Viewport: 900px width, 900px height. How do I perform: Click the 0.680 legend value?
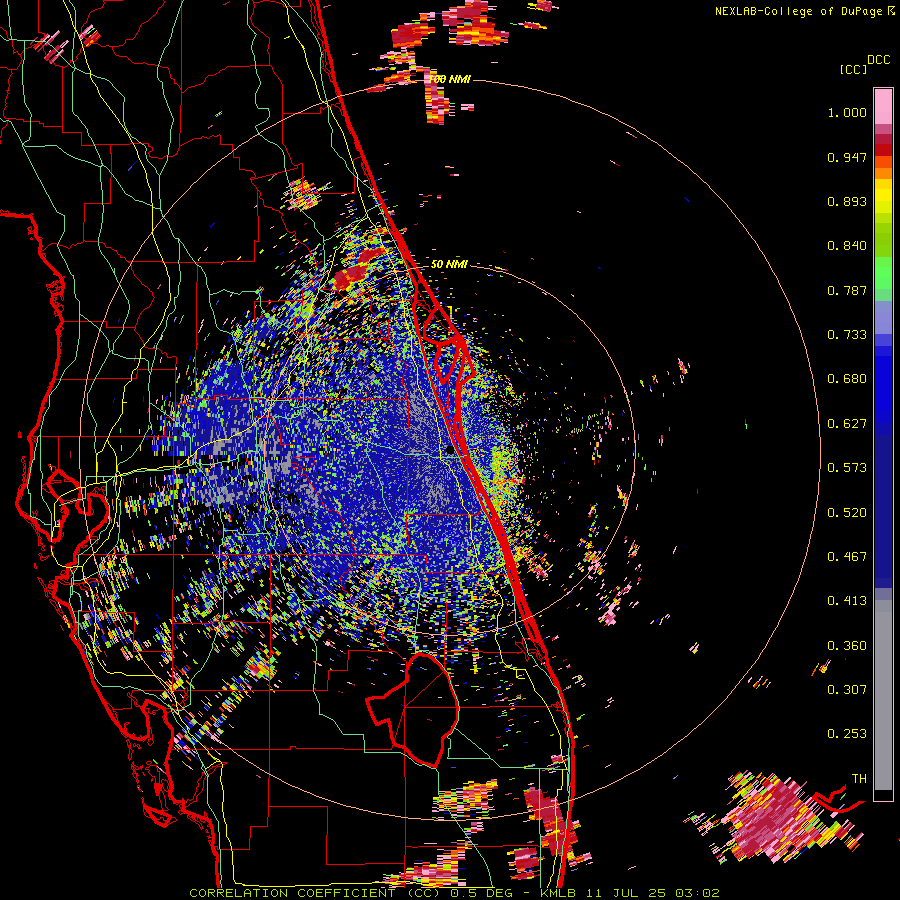coord(847,379)
